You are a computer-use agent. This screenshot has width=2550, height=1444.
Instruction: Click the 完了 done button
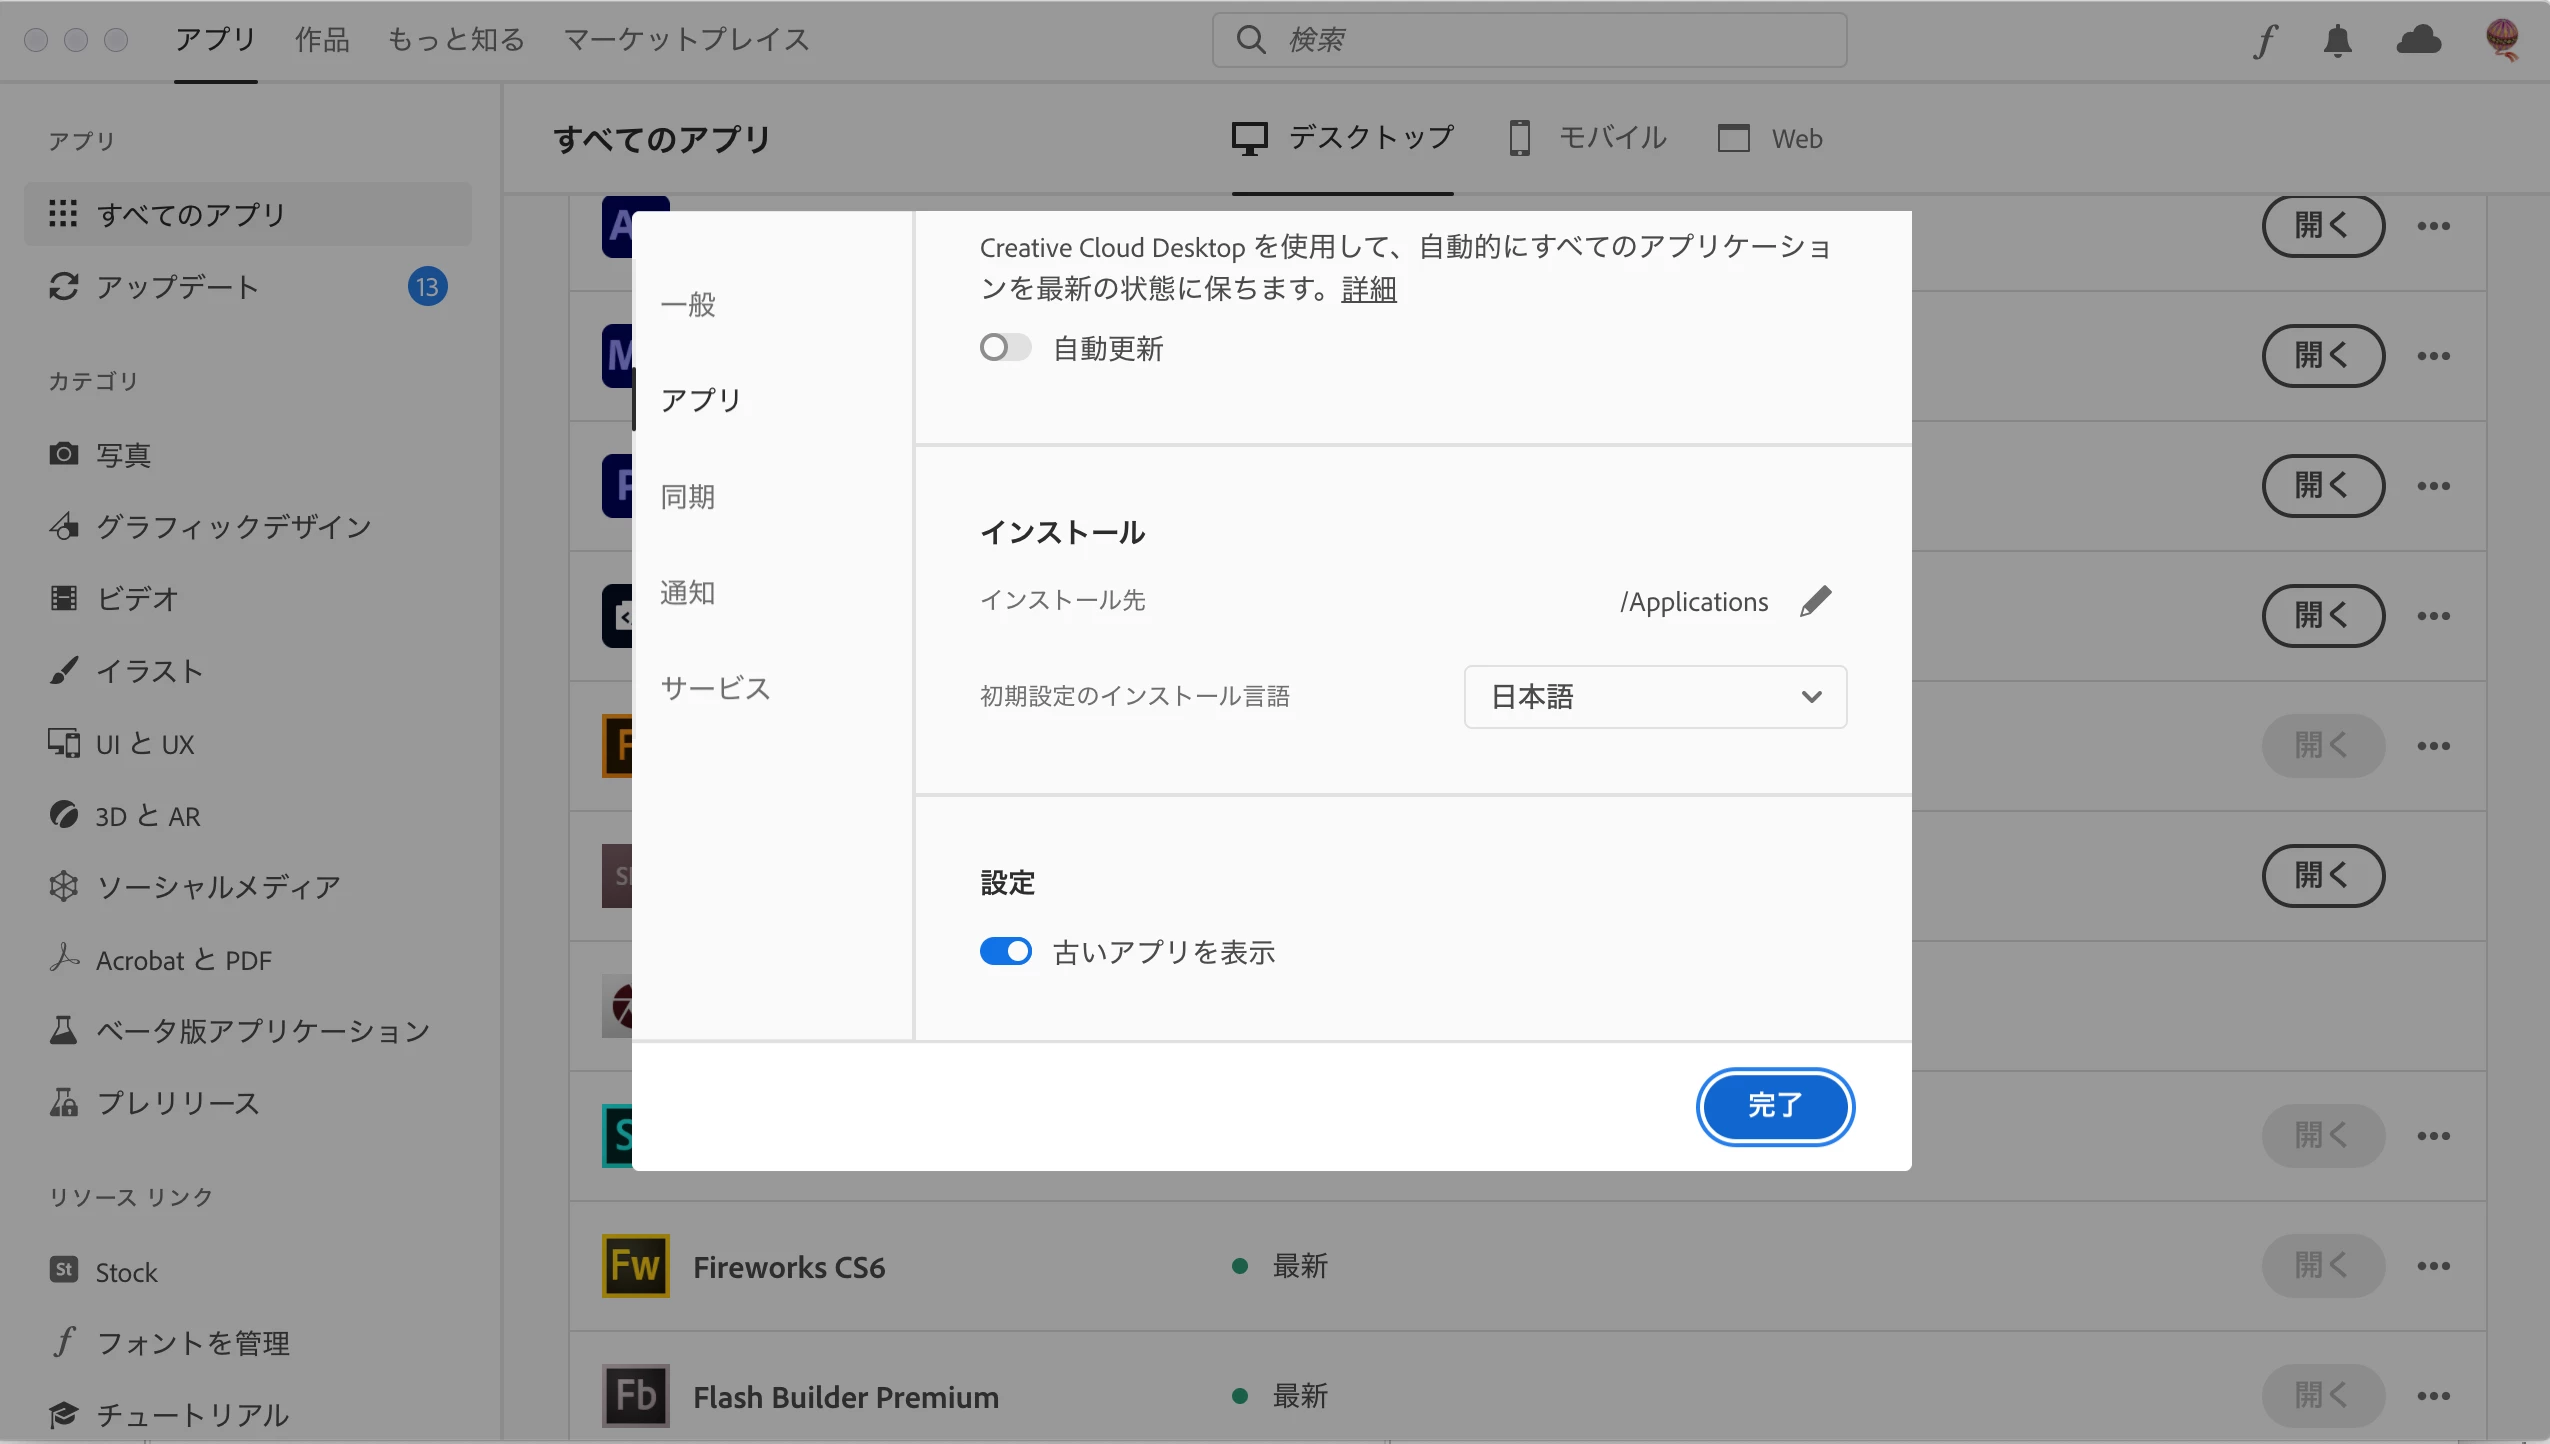(x=1775, y=1106)
